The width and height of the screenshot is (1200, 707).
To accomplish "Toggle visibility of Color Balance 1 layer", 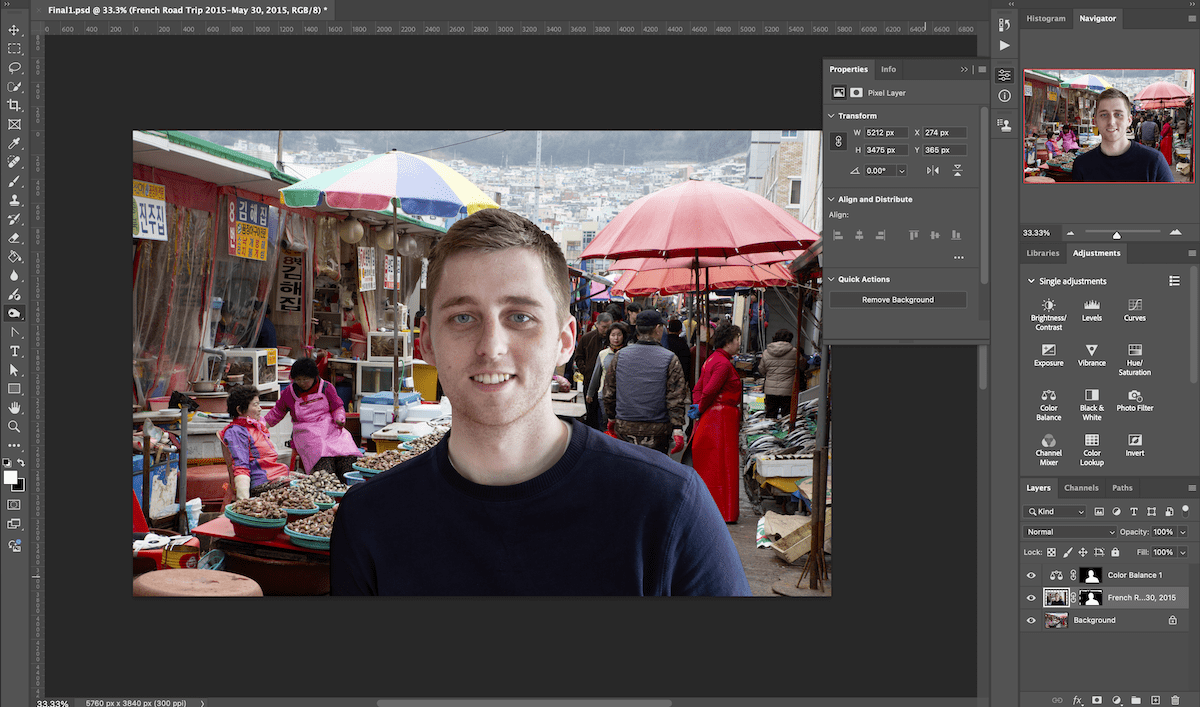I will [1030, 575].
